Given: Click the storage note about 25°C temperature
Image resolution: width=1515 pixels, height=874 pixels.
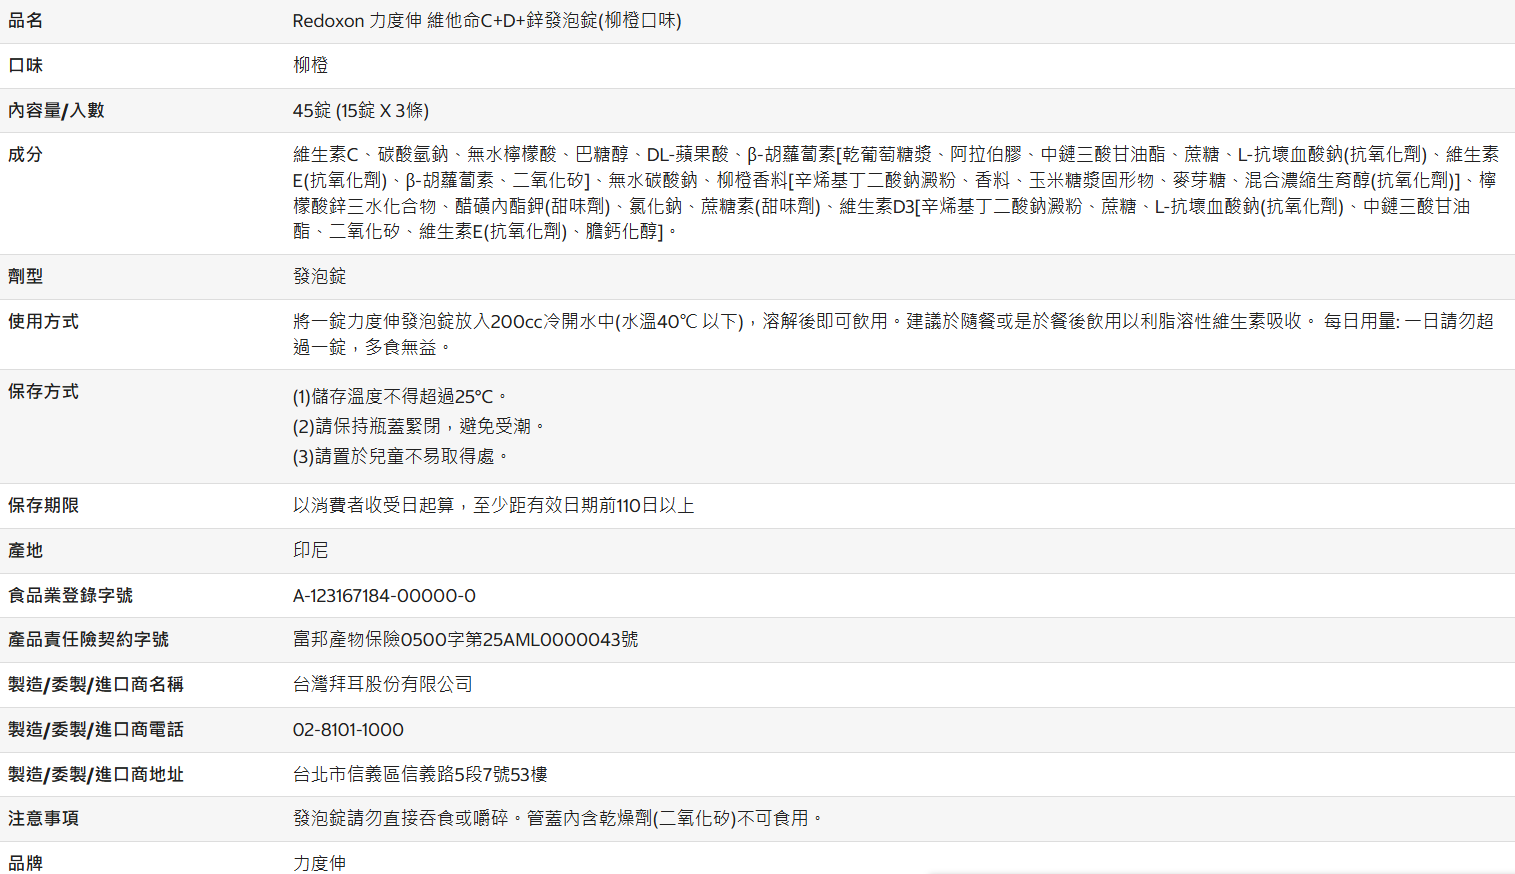Looking at the screenshot, I should (x=400, y=397).
